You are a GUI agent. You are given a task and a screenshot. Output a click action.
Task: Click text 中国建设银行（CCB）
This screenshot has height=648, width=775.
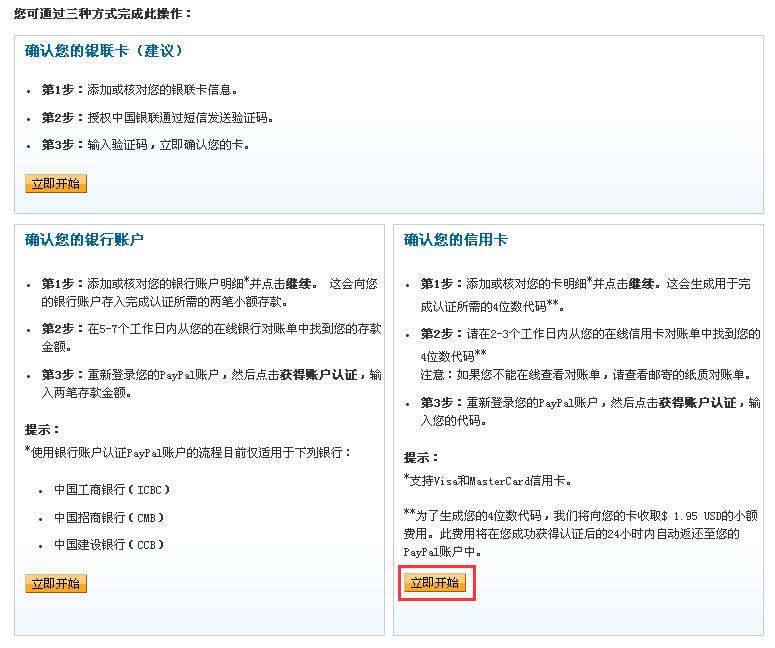point(109,545)
